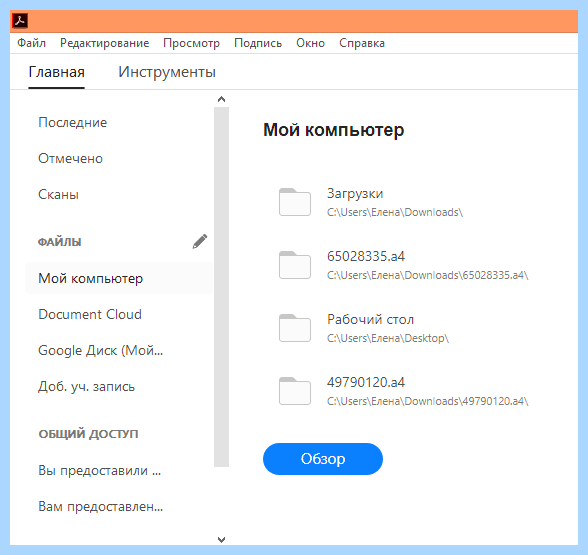Open Вам предоставлен... shared list

[100, 507]
